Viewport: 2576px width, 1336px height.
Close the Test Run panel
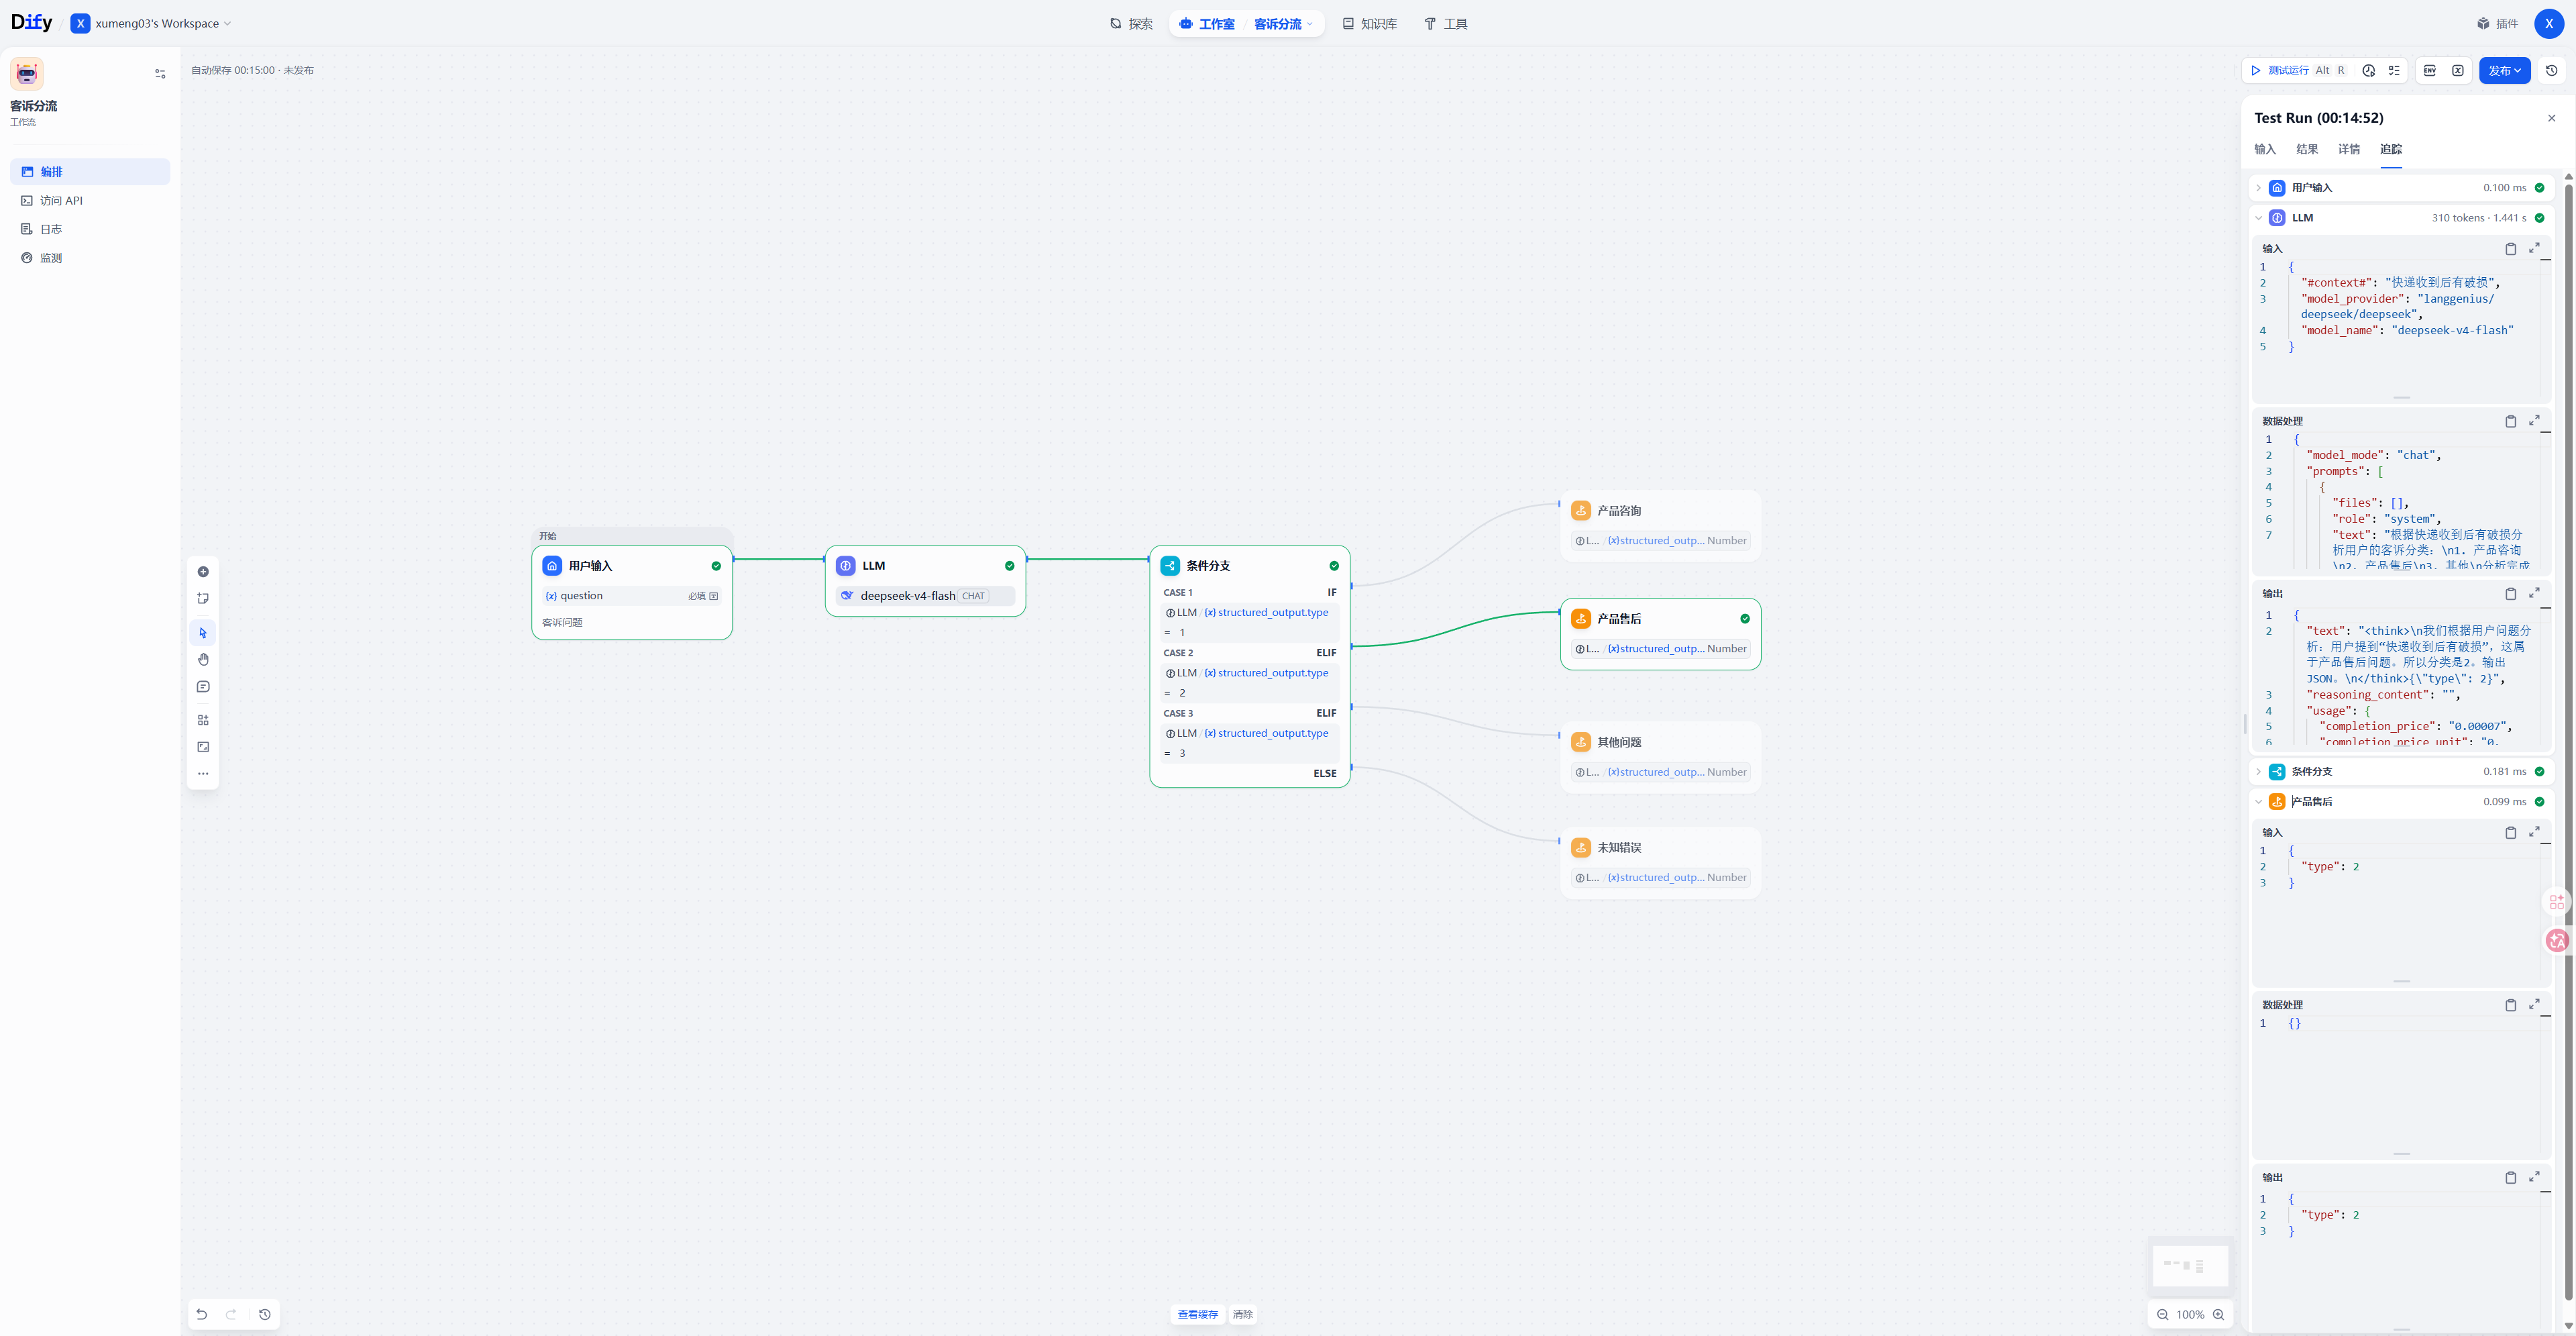pyautogui.click(x=2551, y=118)
